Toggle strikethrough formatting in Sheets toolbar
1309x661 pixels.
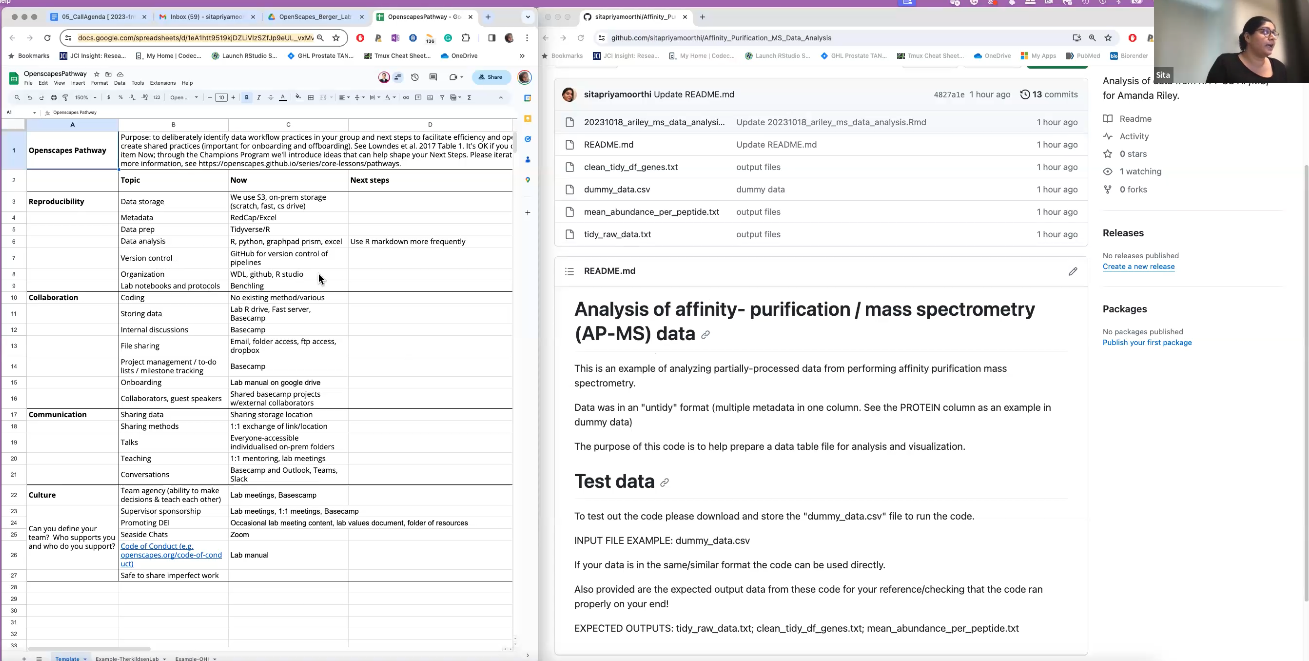click(270, 98)
